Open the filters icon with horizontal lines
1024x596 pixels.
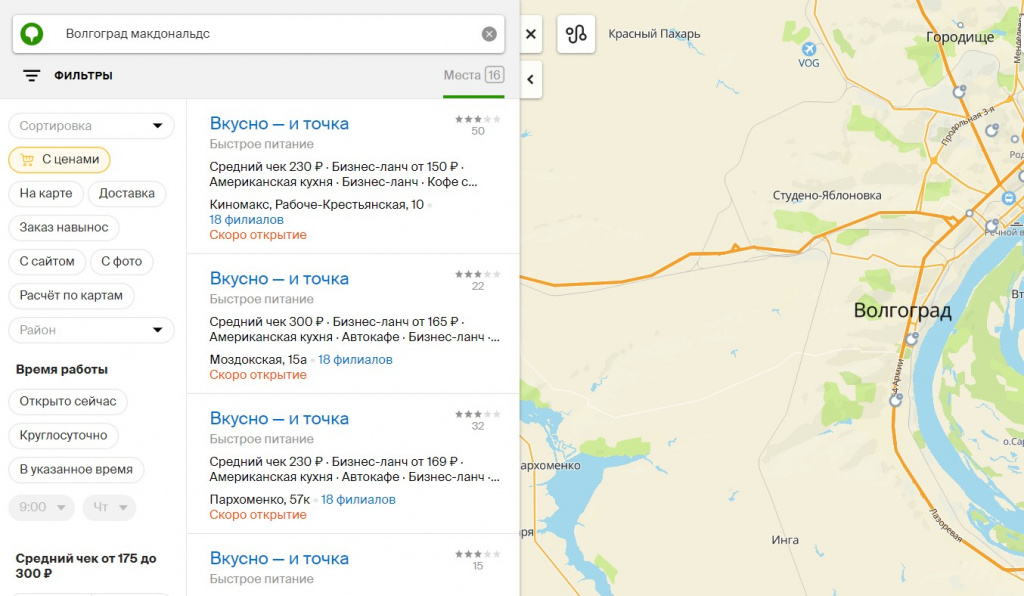[x=32, y=76]
